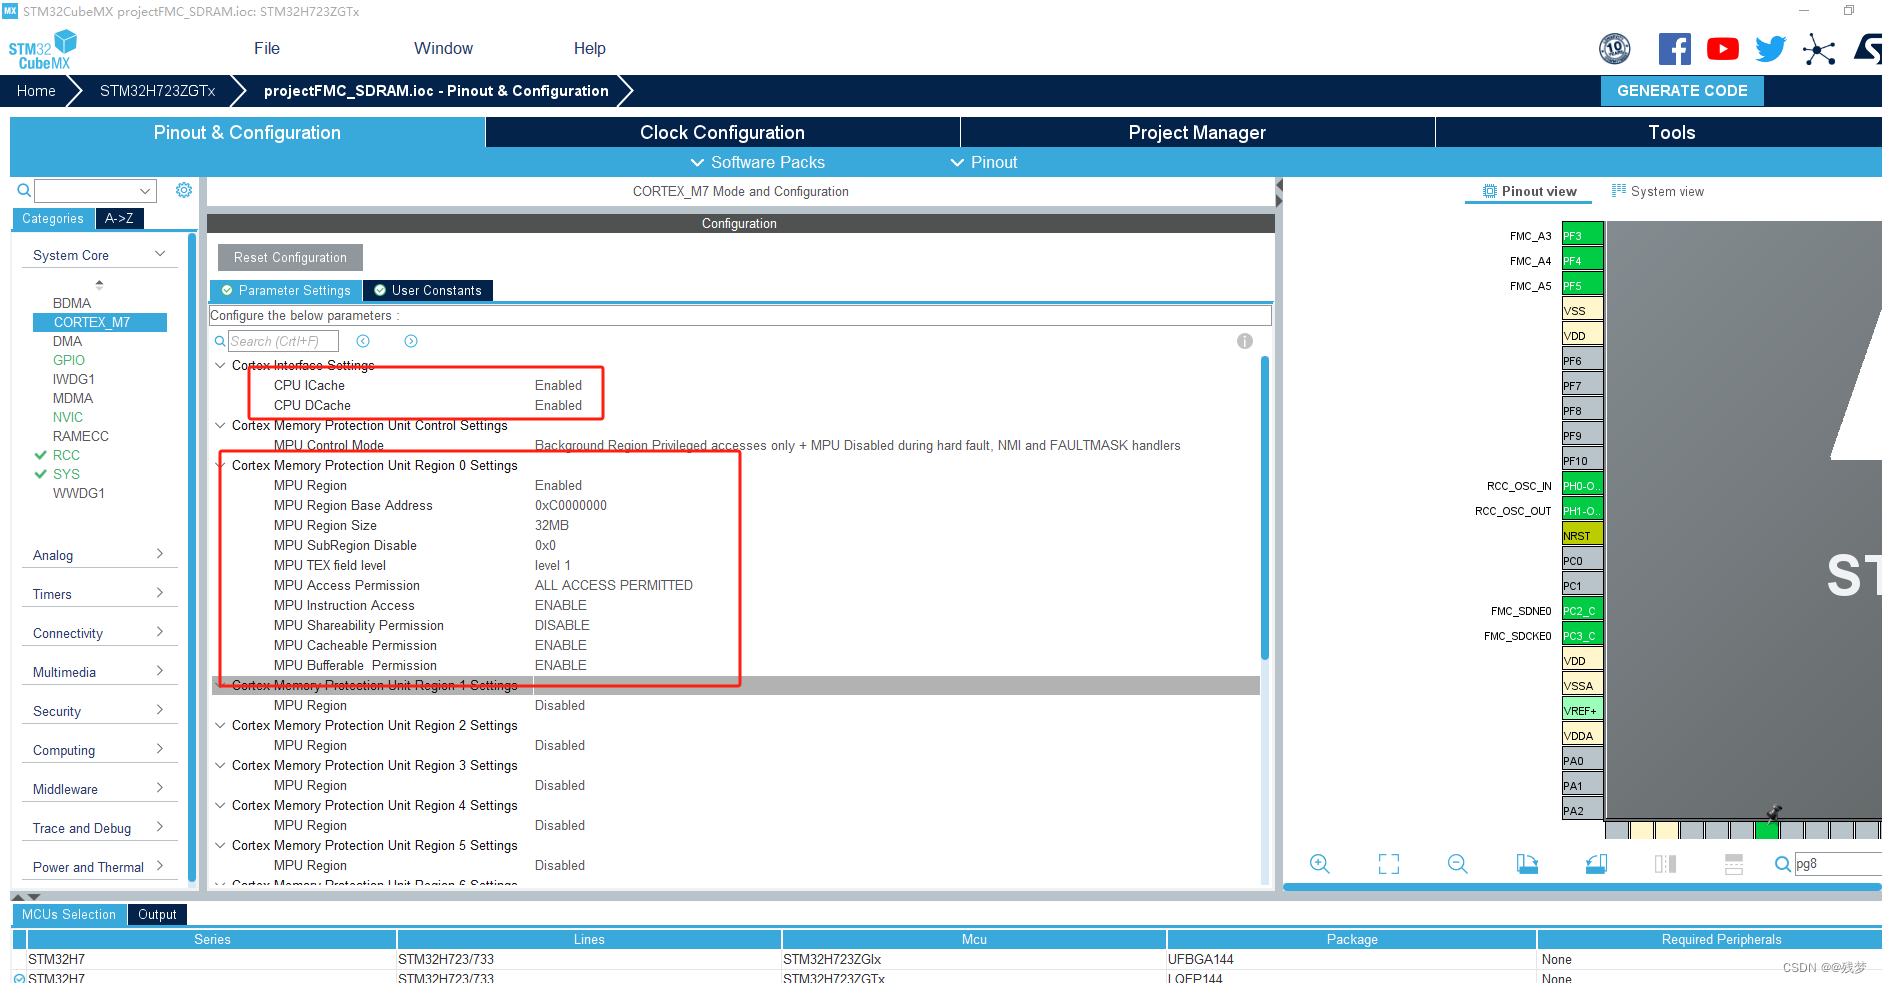Show the parameter info icon
The image size is (1882, 983).
pos(1245,341)
